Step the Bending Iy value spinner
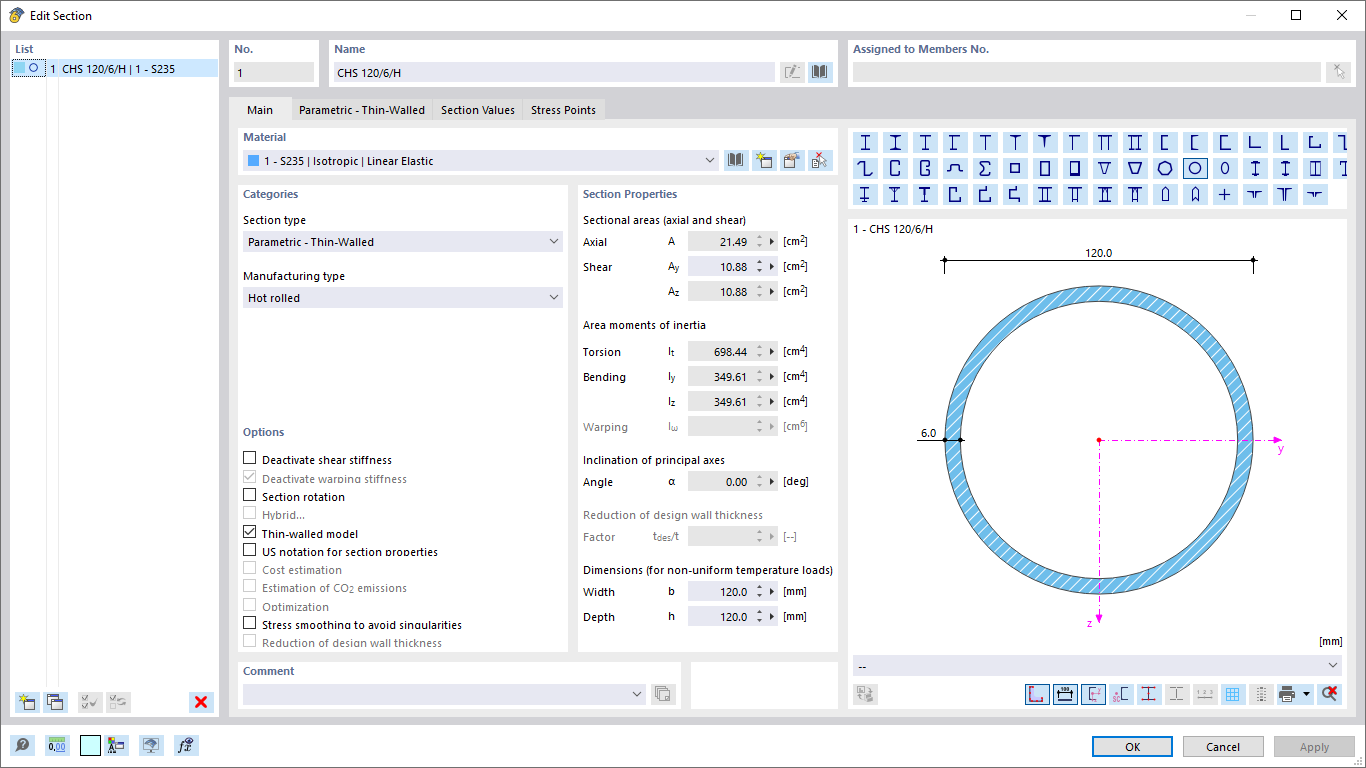 click(759, 376)
